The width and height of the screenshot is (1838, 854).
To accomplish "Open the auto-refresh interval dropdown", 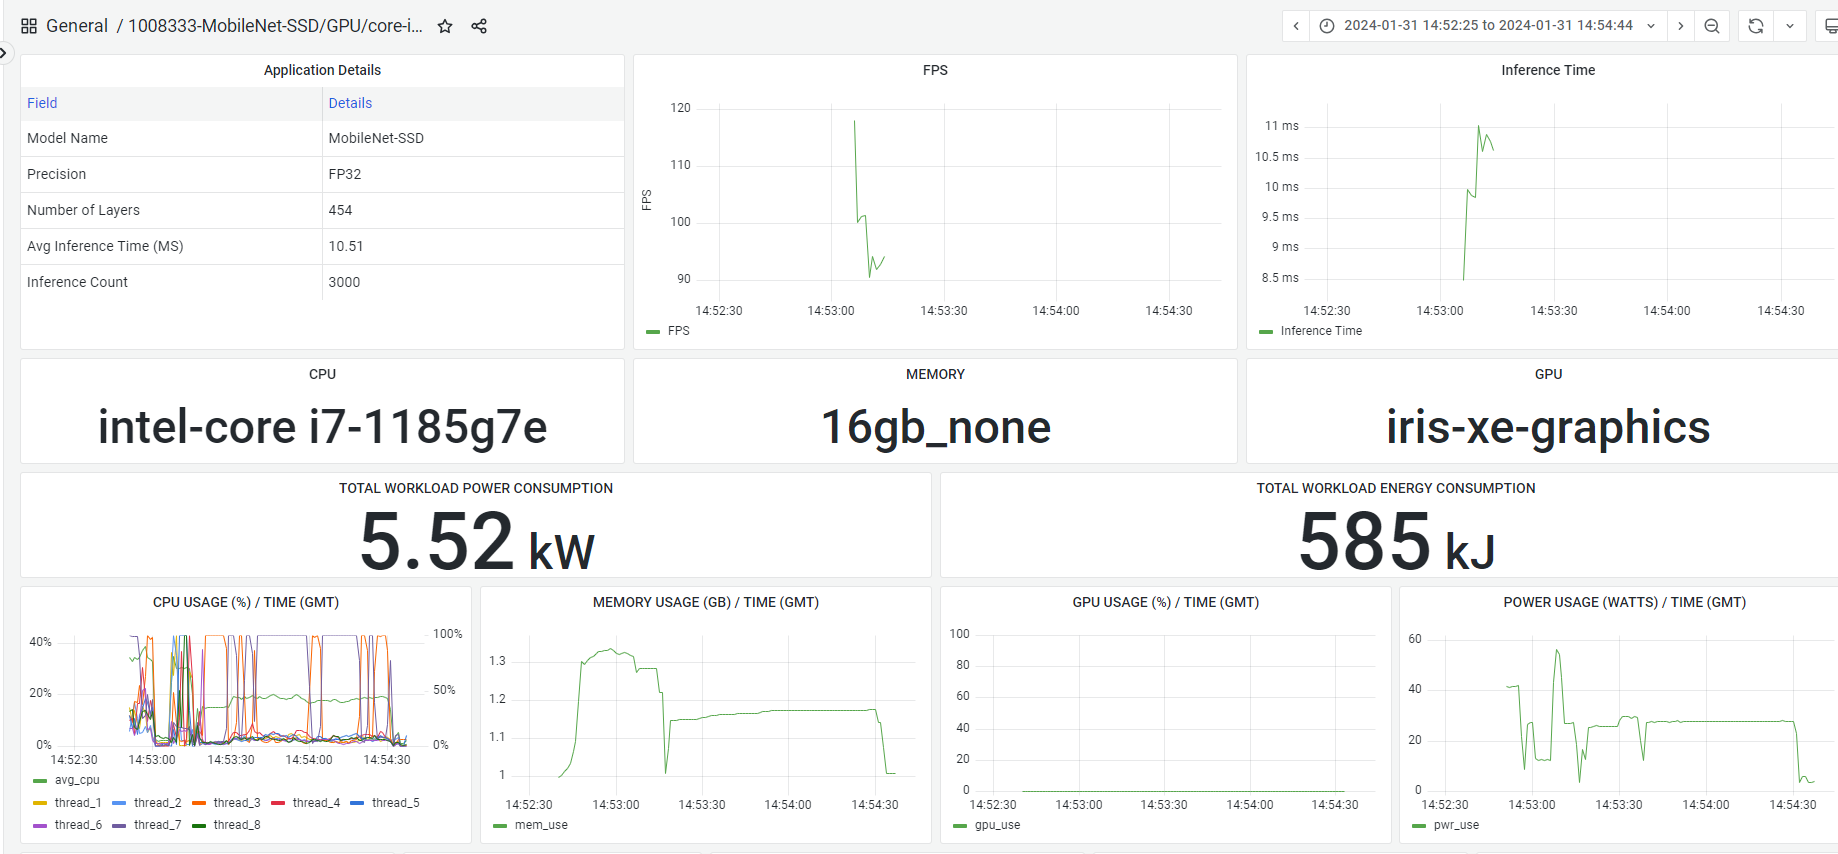I will point(1790,26).
